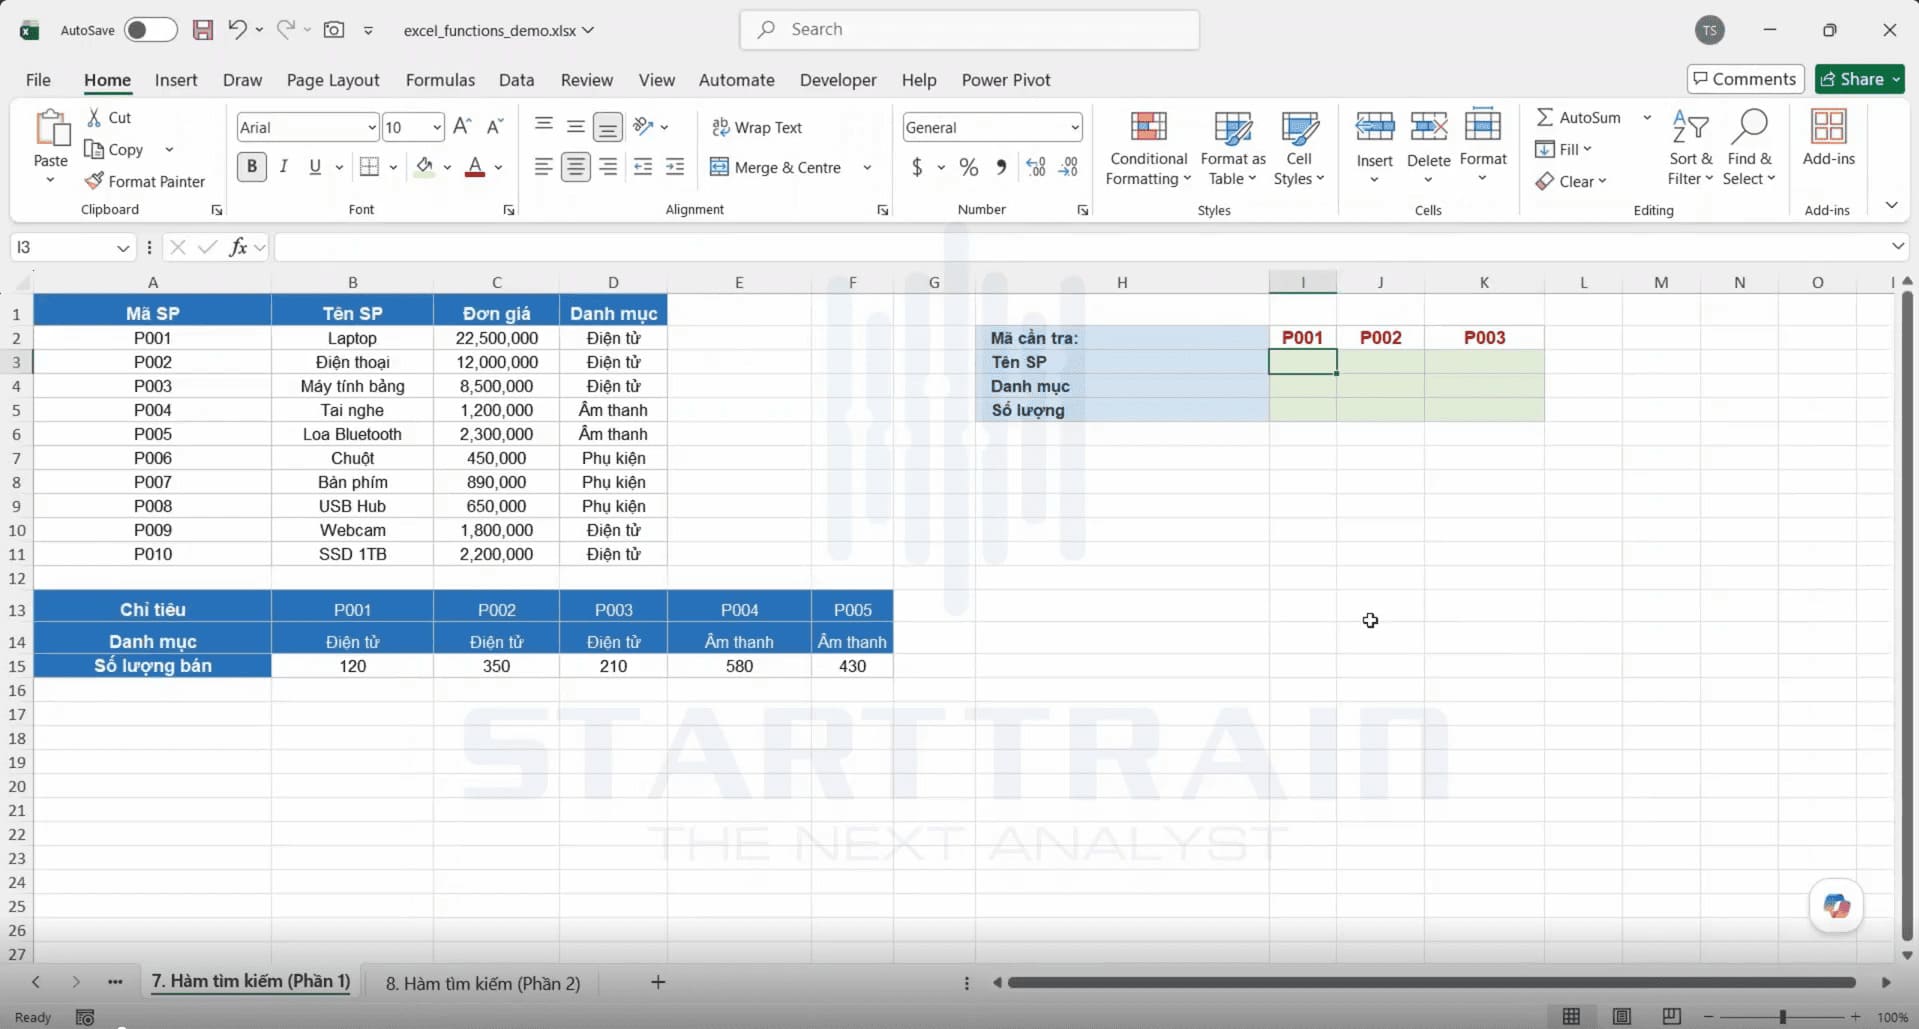The image size is (1919, 1029).
Task: Click the Comma Style icon
Action: [x=1000, y=167]
